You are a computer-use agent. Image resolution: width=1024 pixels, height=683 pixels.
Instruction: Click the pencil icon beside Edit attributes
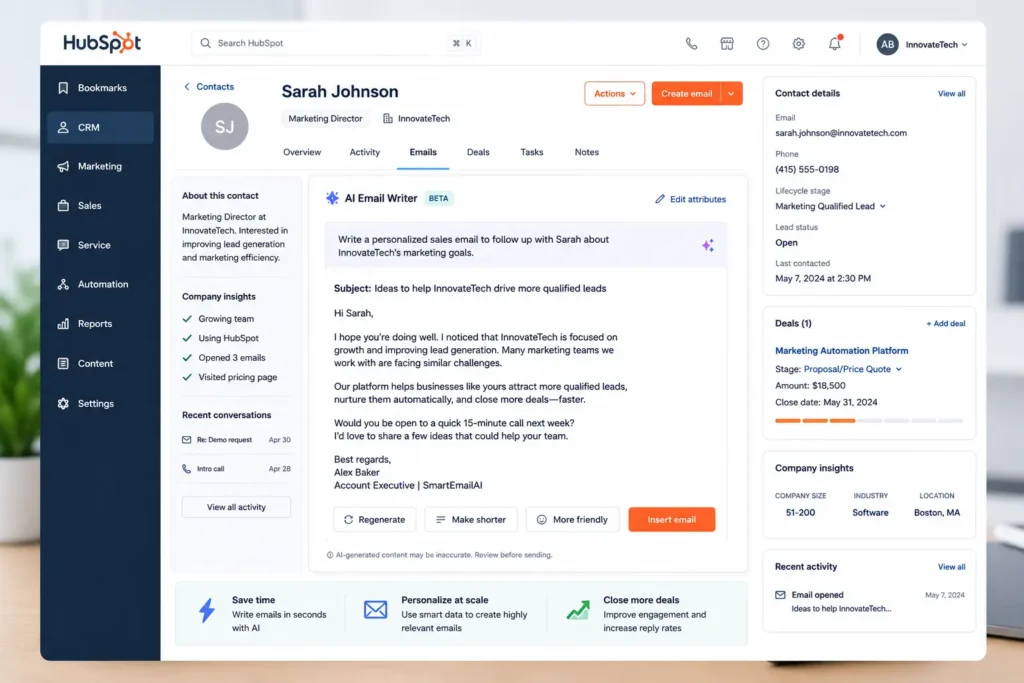660,199
